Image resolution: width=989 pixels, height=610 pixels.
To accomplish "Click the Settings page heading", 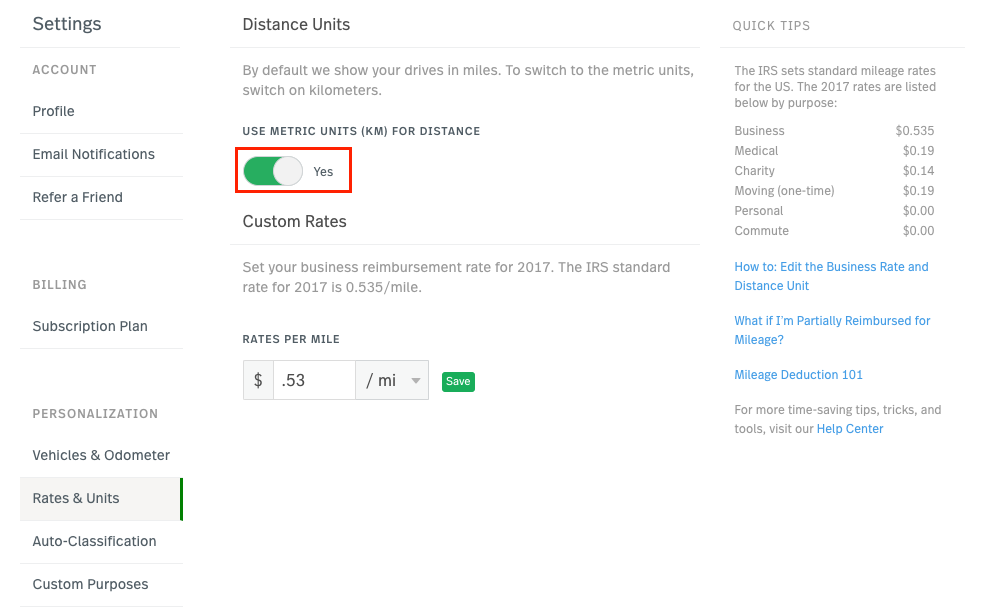I will [x=67, y=24].
